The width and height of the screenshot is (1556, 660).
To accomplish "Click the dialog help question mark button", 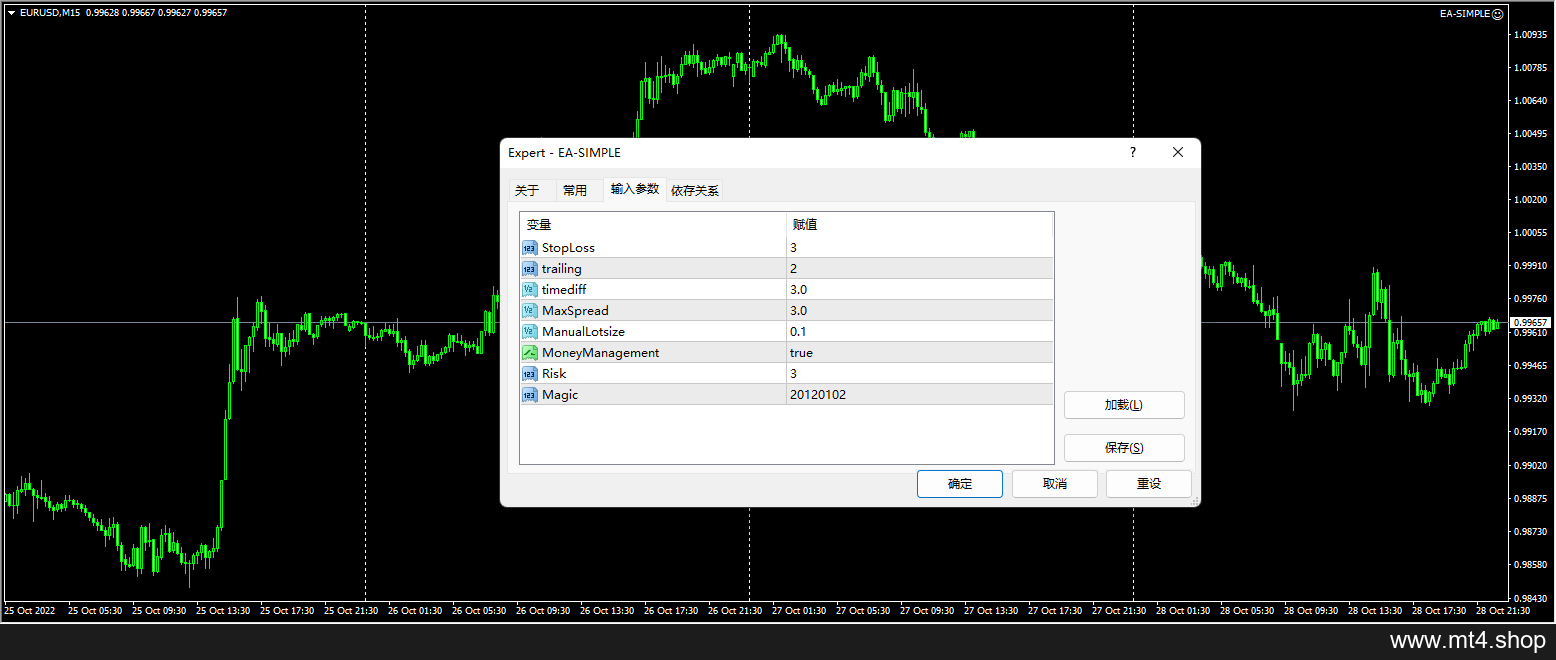I will pyautogui.click(x=1133, y=152).
